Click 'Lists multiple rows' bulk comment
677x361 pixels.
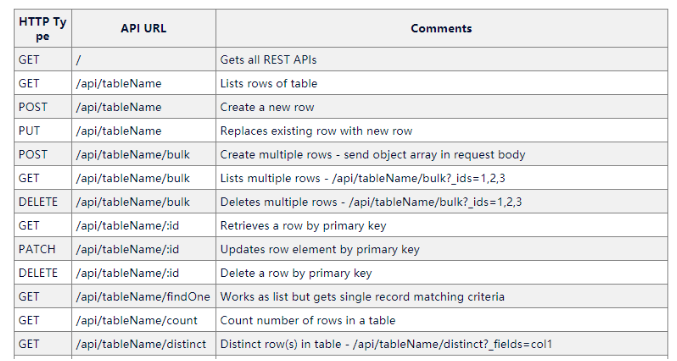[x=362, y=178]
